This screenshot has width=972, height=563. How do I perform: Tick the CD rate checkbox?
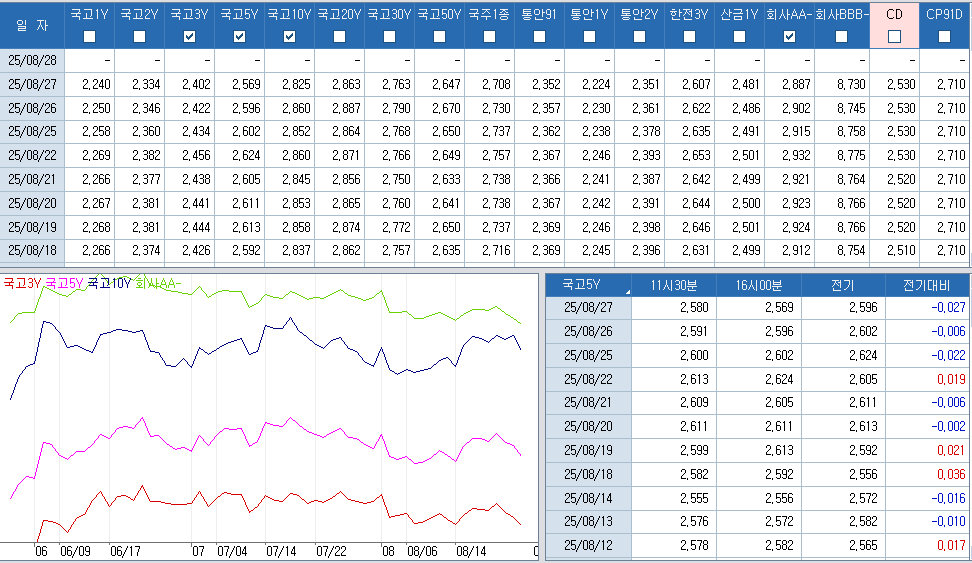pos(894,37)
